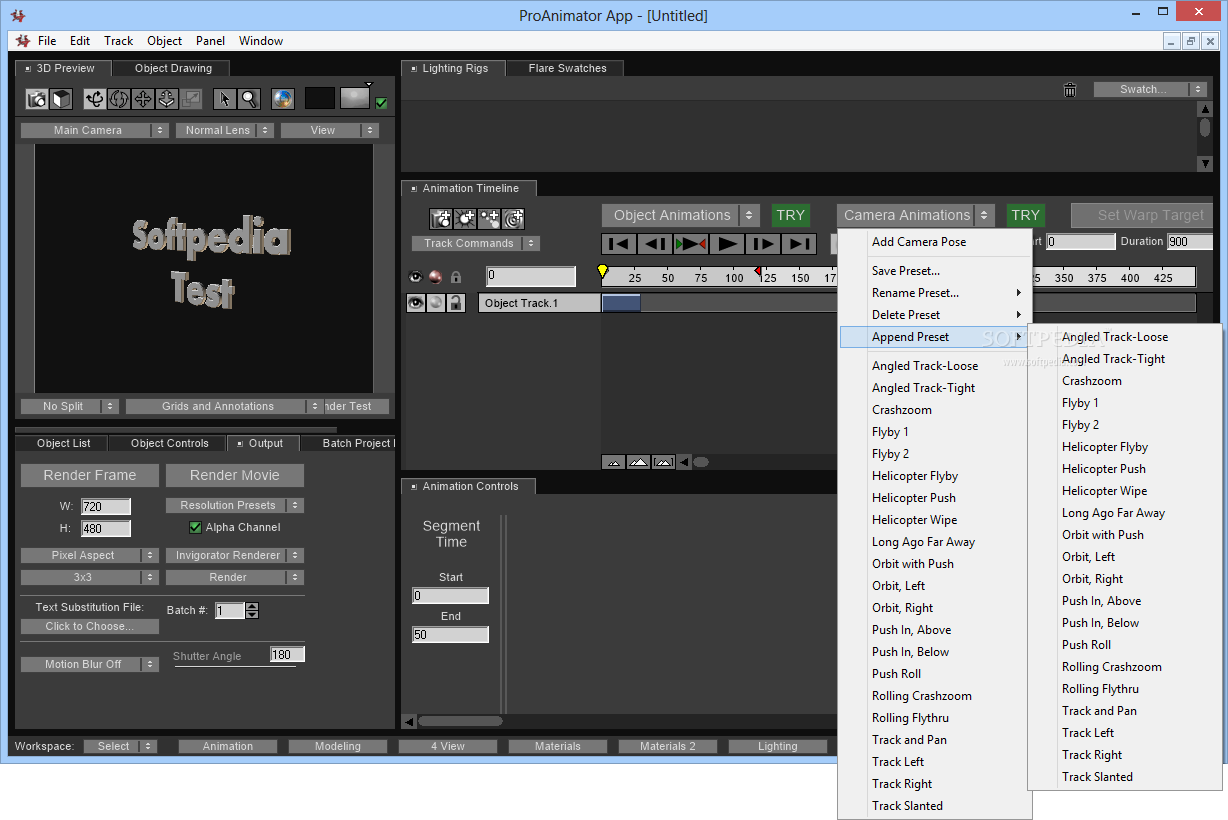Select Save Preset... menu entry
Image resolution: width=1228 pixels, height=820 pixels.
(x=906, y=270)
